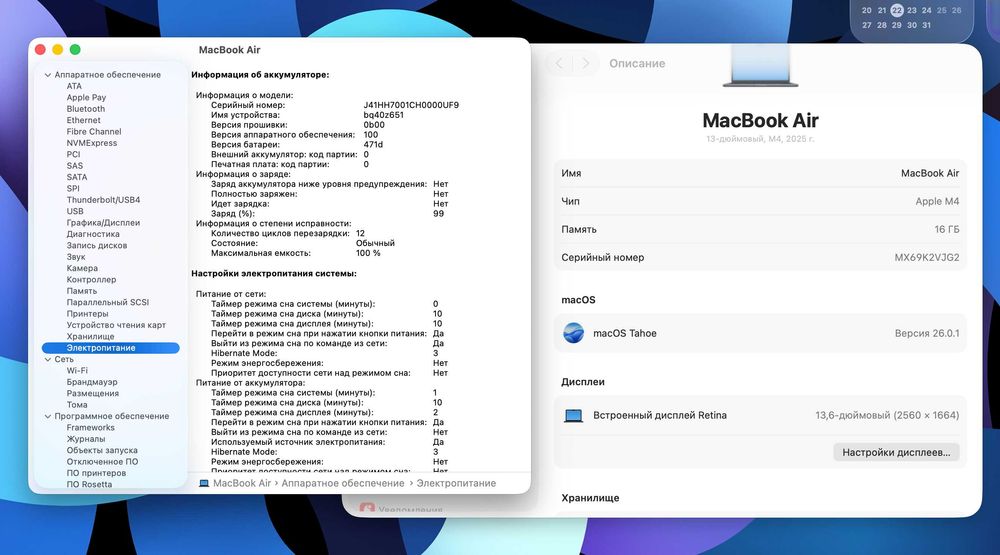Click the Имя row MacBook Air value
The width and height of the screenshot is (1000, 555).
930,174
